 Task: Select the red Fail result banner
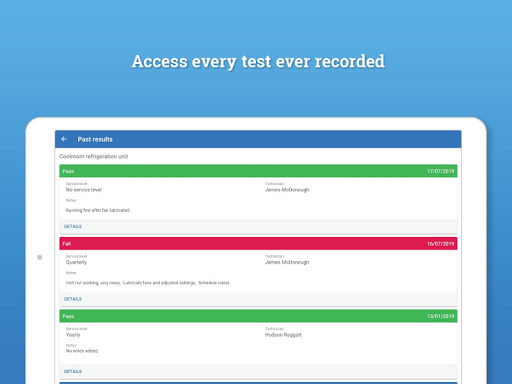tap(258, 244)
